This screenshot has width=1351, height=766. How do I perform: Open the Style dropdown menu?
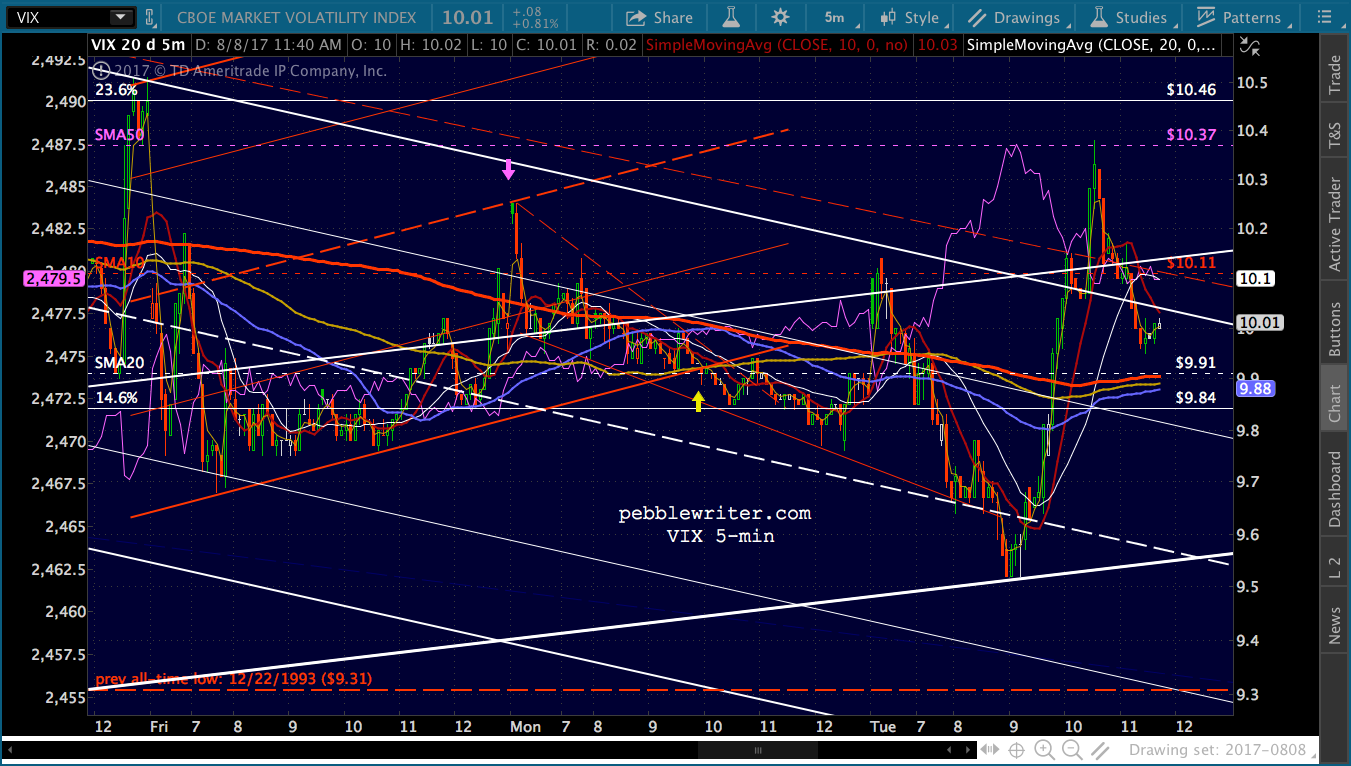[910, 17]
